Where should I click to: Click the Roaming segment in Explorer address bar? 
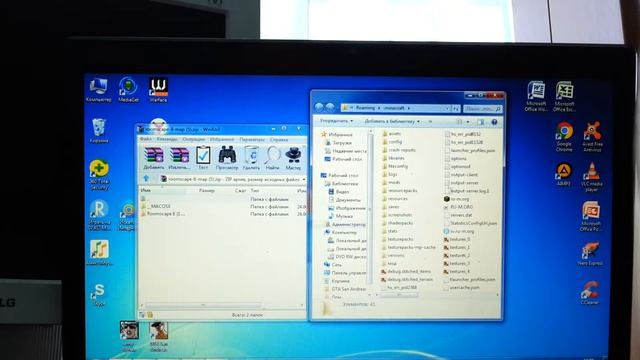365,108
